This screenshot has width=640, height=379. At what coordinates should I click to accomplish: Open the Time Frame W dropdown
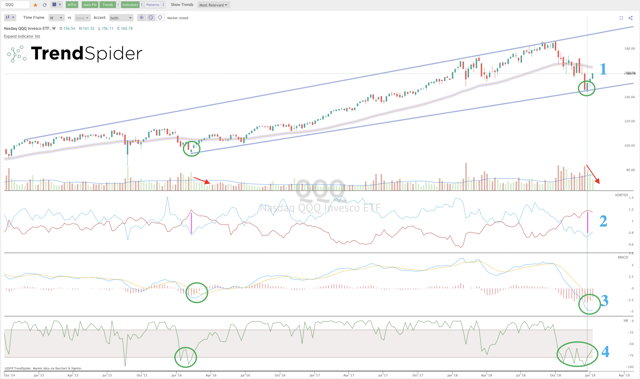click(x=56, y=18)
